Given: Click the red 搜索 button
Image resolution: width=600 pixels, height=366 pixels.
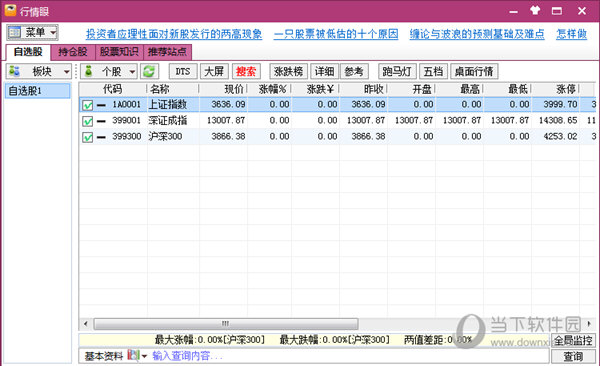Looking at the screenshot, I should [x=246, y=71].
